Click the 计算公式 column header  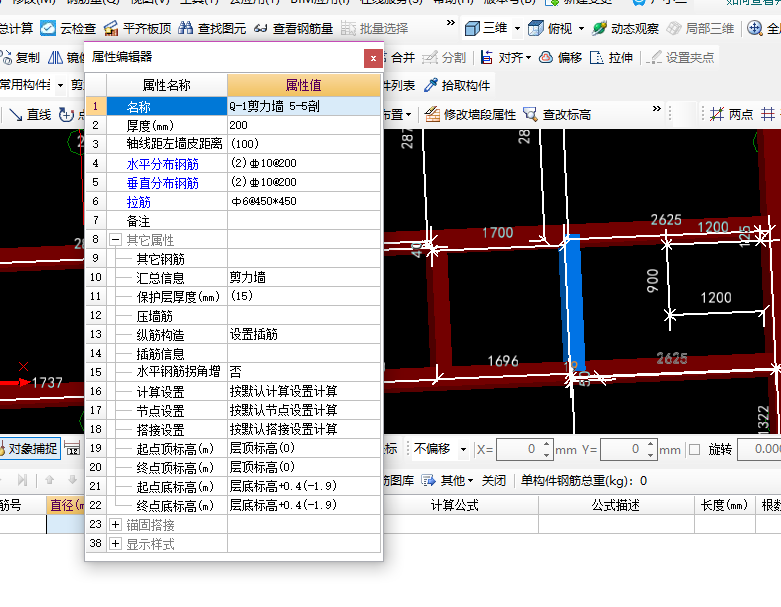(x=454, y=505)
